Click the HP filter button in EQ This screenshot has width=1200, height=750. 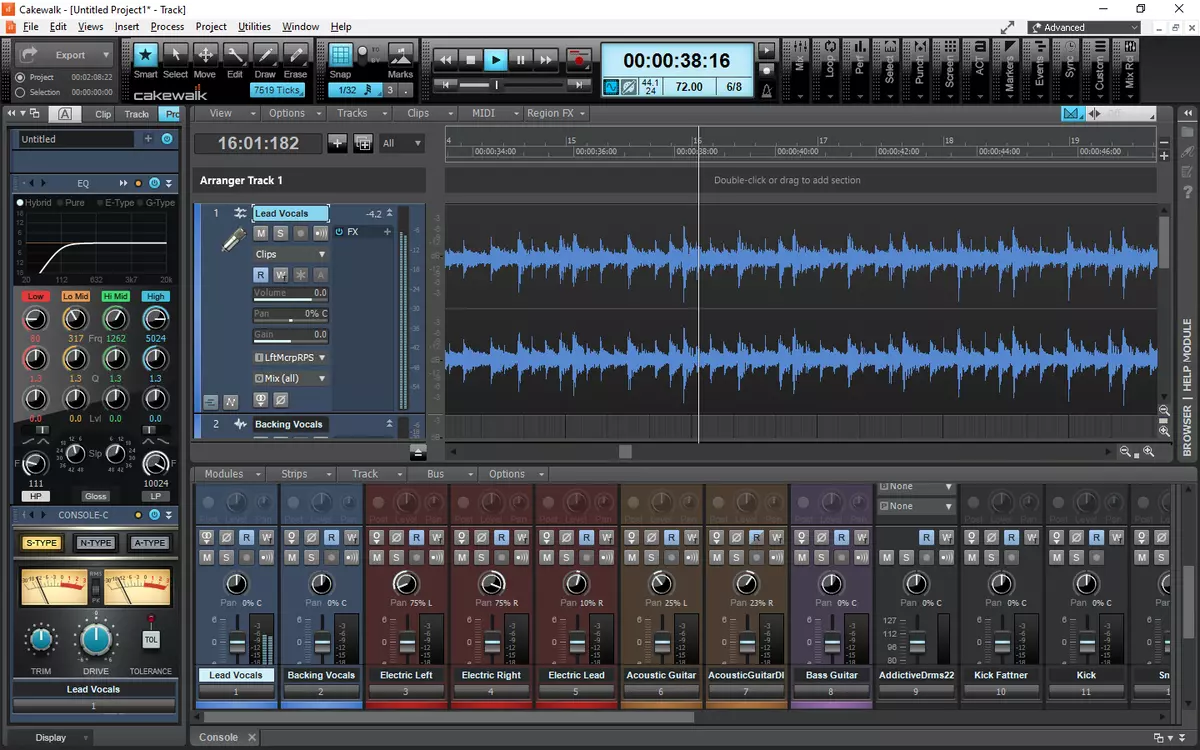pos(35,496)
